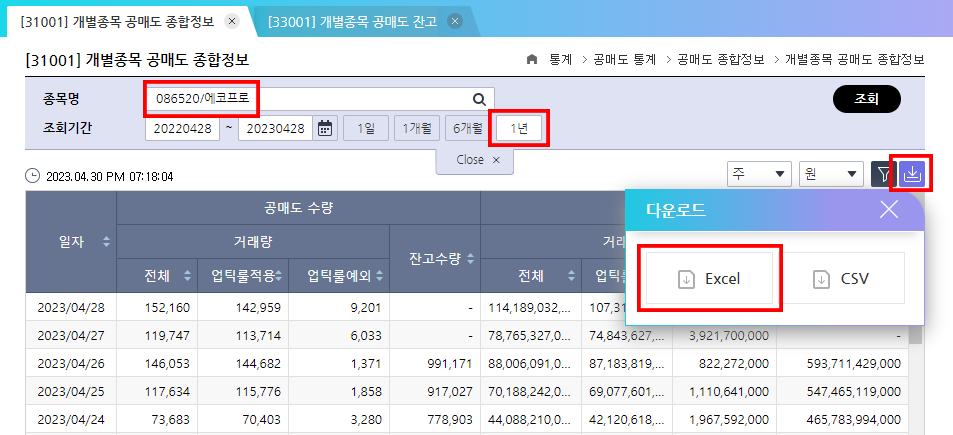Click start date field 20220428
This screenshot has height=435, width=953.
click(x=182, y=128)
